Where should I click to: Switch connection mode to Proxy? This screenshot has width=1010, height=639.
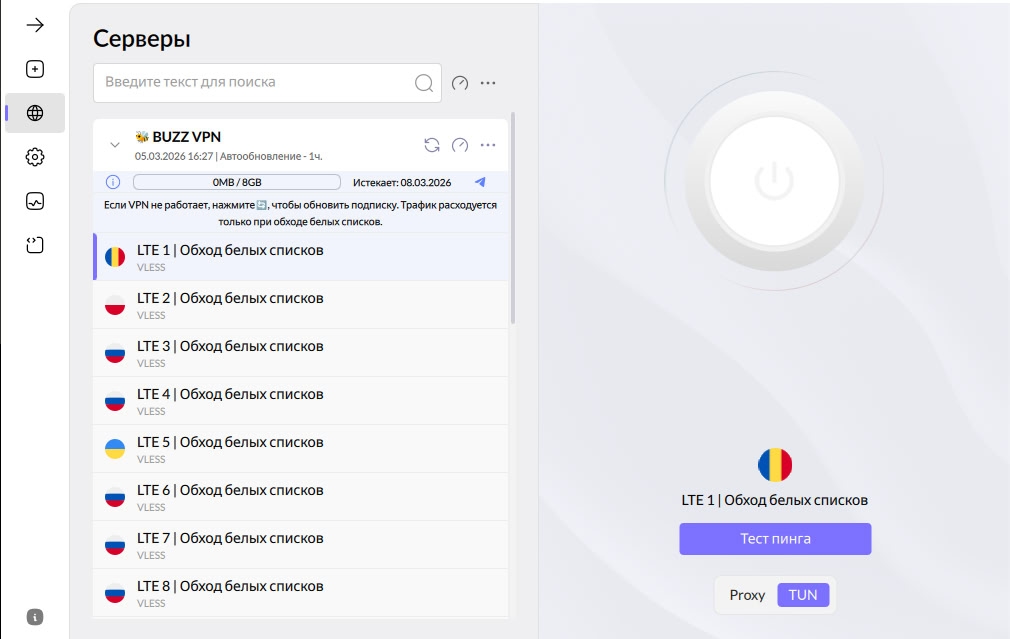pos(747,595)
